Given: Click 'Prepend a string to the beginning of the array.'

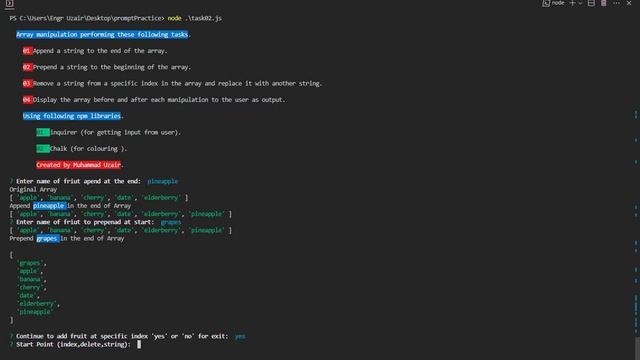Looking at the screenshot, I should pyautogui.click(x=112, y=67).
